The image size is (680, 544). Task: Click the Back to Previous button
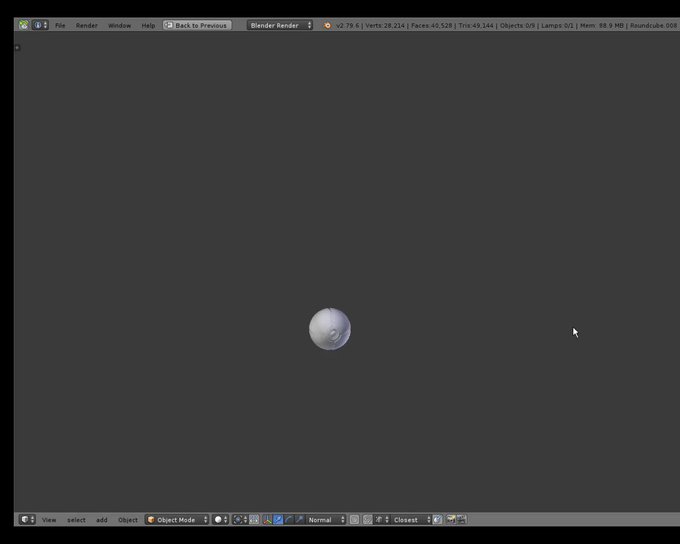[x=197, y=26]
